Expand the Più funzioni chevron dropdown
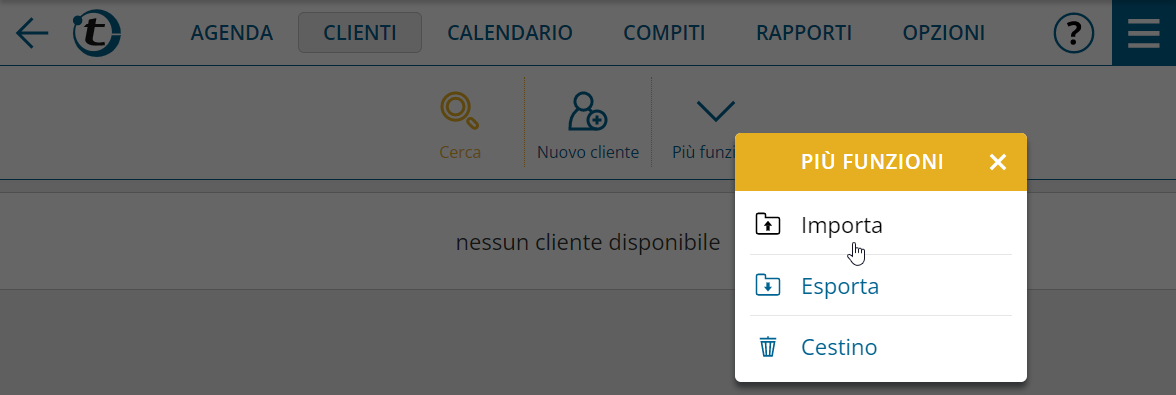The height and width of the screenshot is (395, 1176). click(716, 111)
